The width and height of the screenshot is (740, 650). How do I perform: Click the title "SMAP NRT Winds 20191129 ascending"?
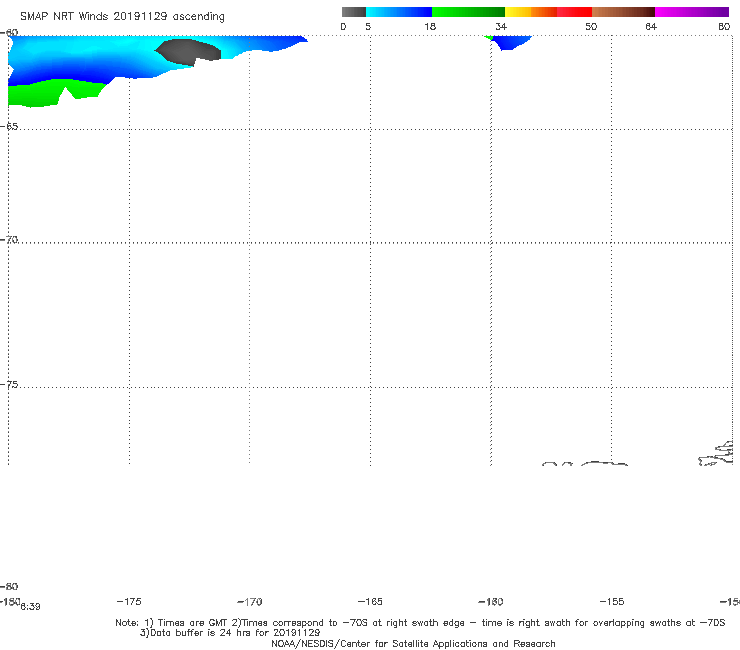(122, 16)
